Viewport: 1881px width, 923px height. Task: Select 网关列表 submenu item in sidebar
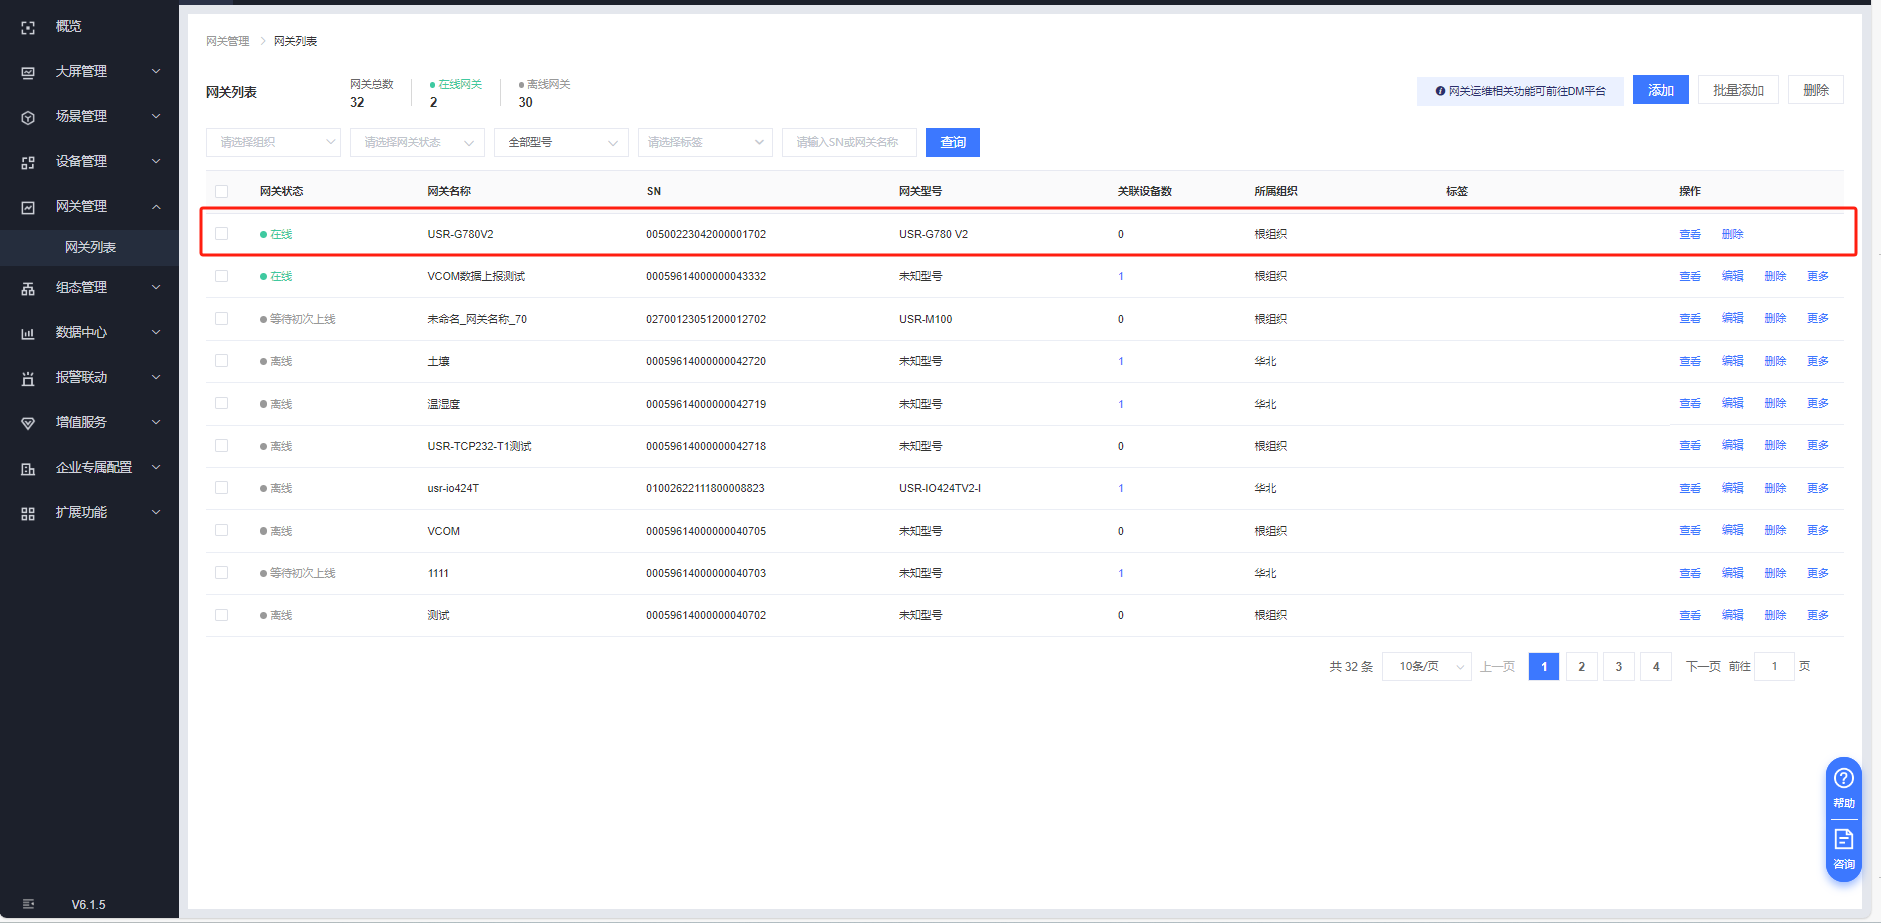pos(90,247)
